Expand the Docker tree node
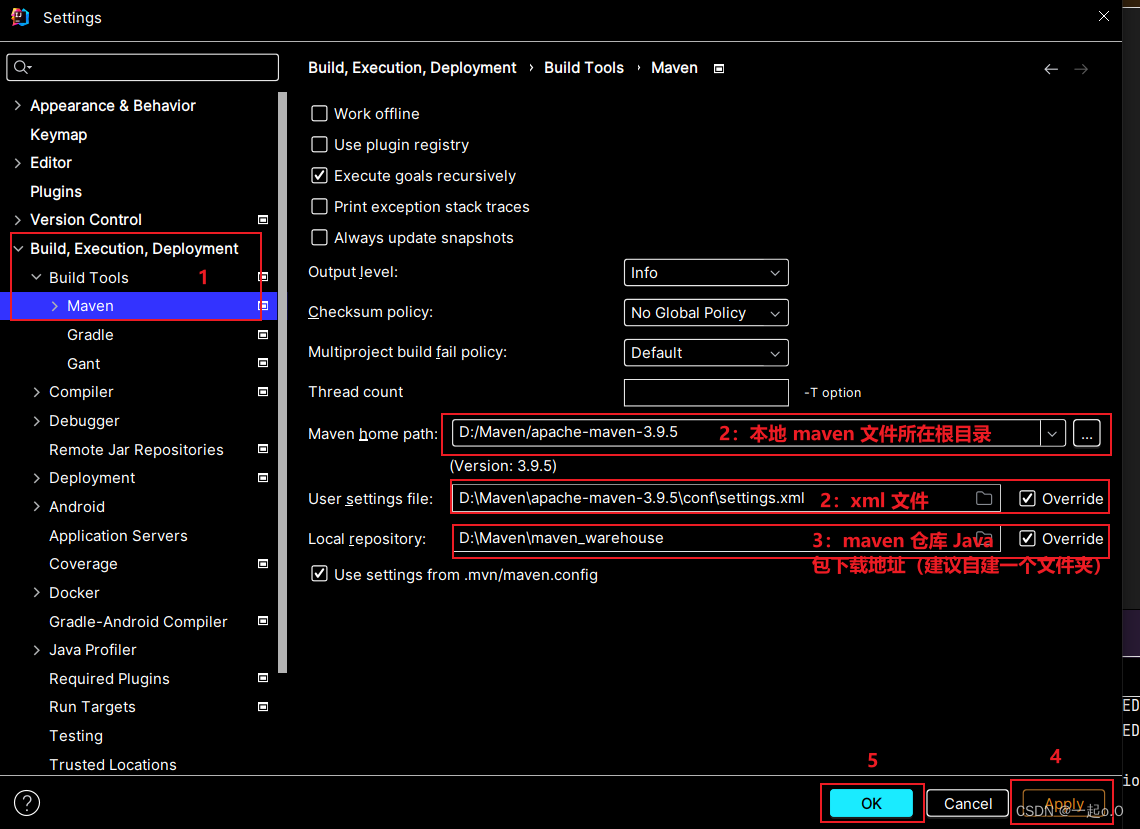This screenshot has height=829, width=1140. point(36,593)
